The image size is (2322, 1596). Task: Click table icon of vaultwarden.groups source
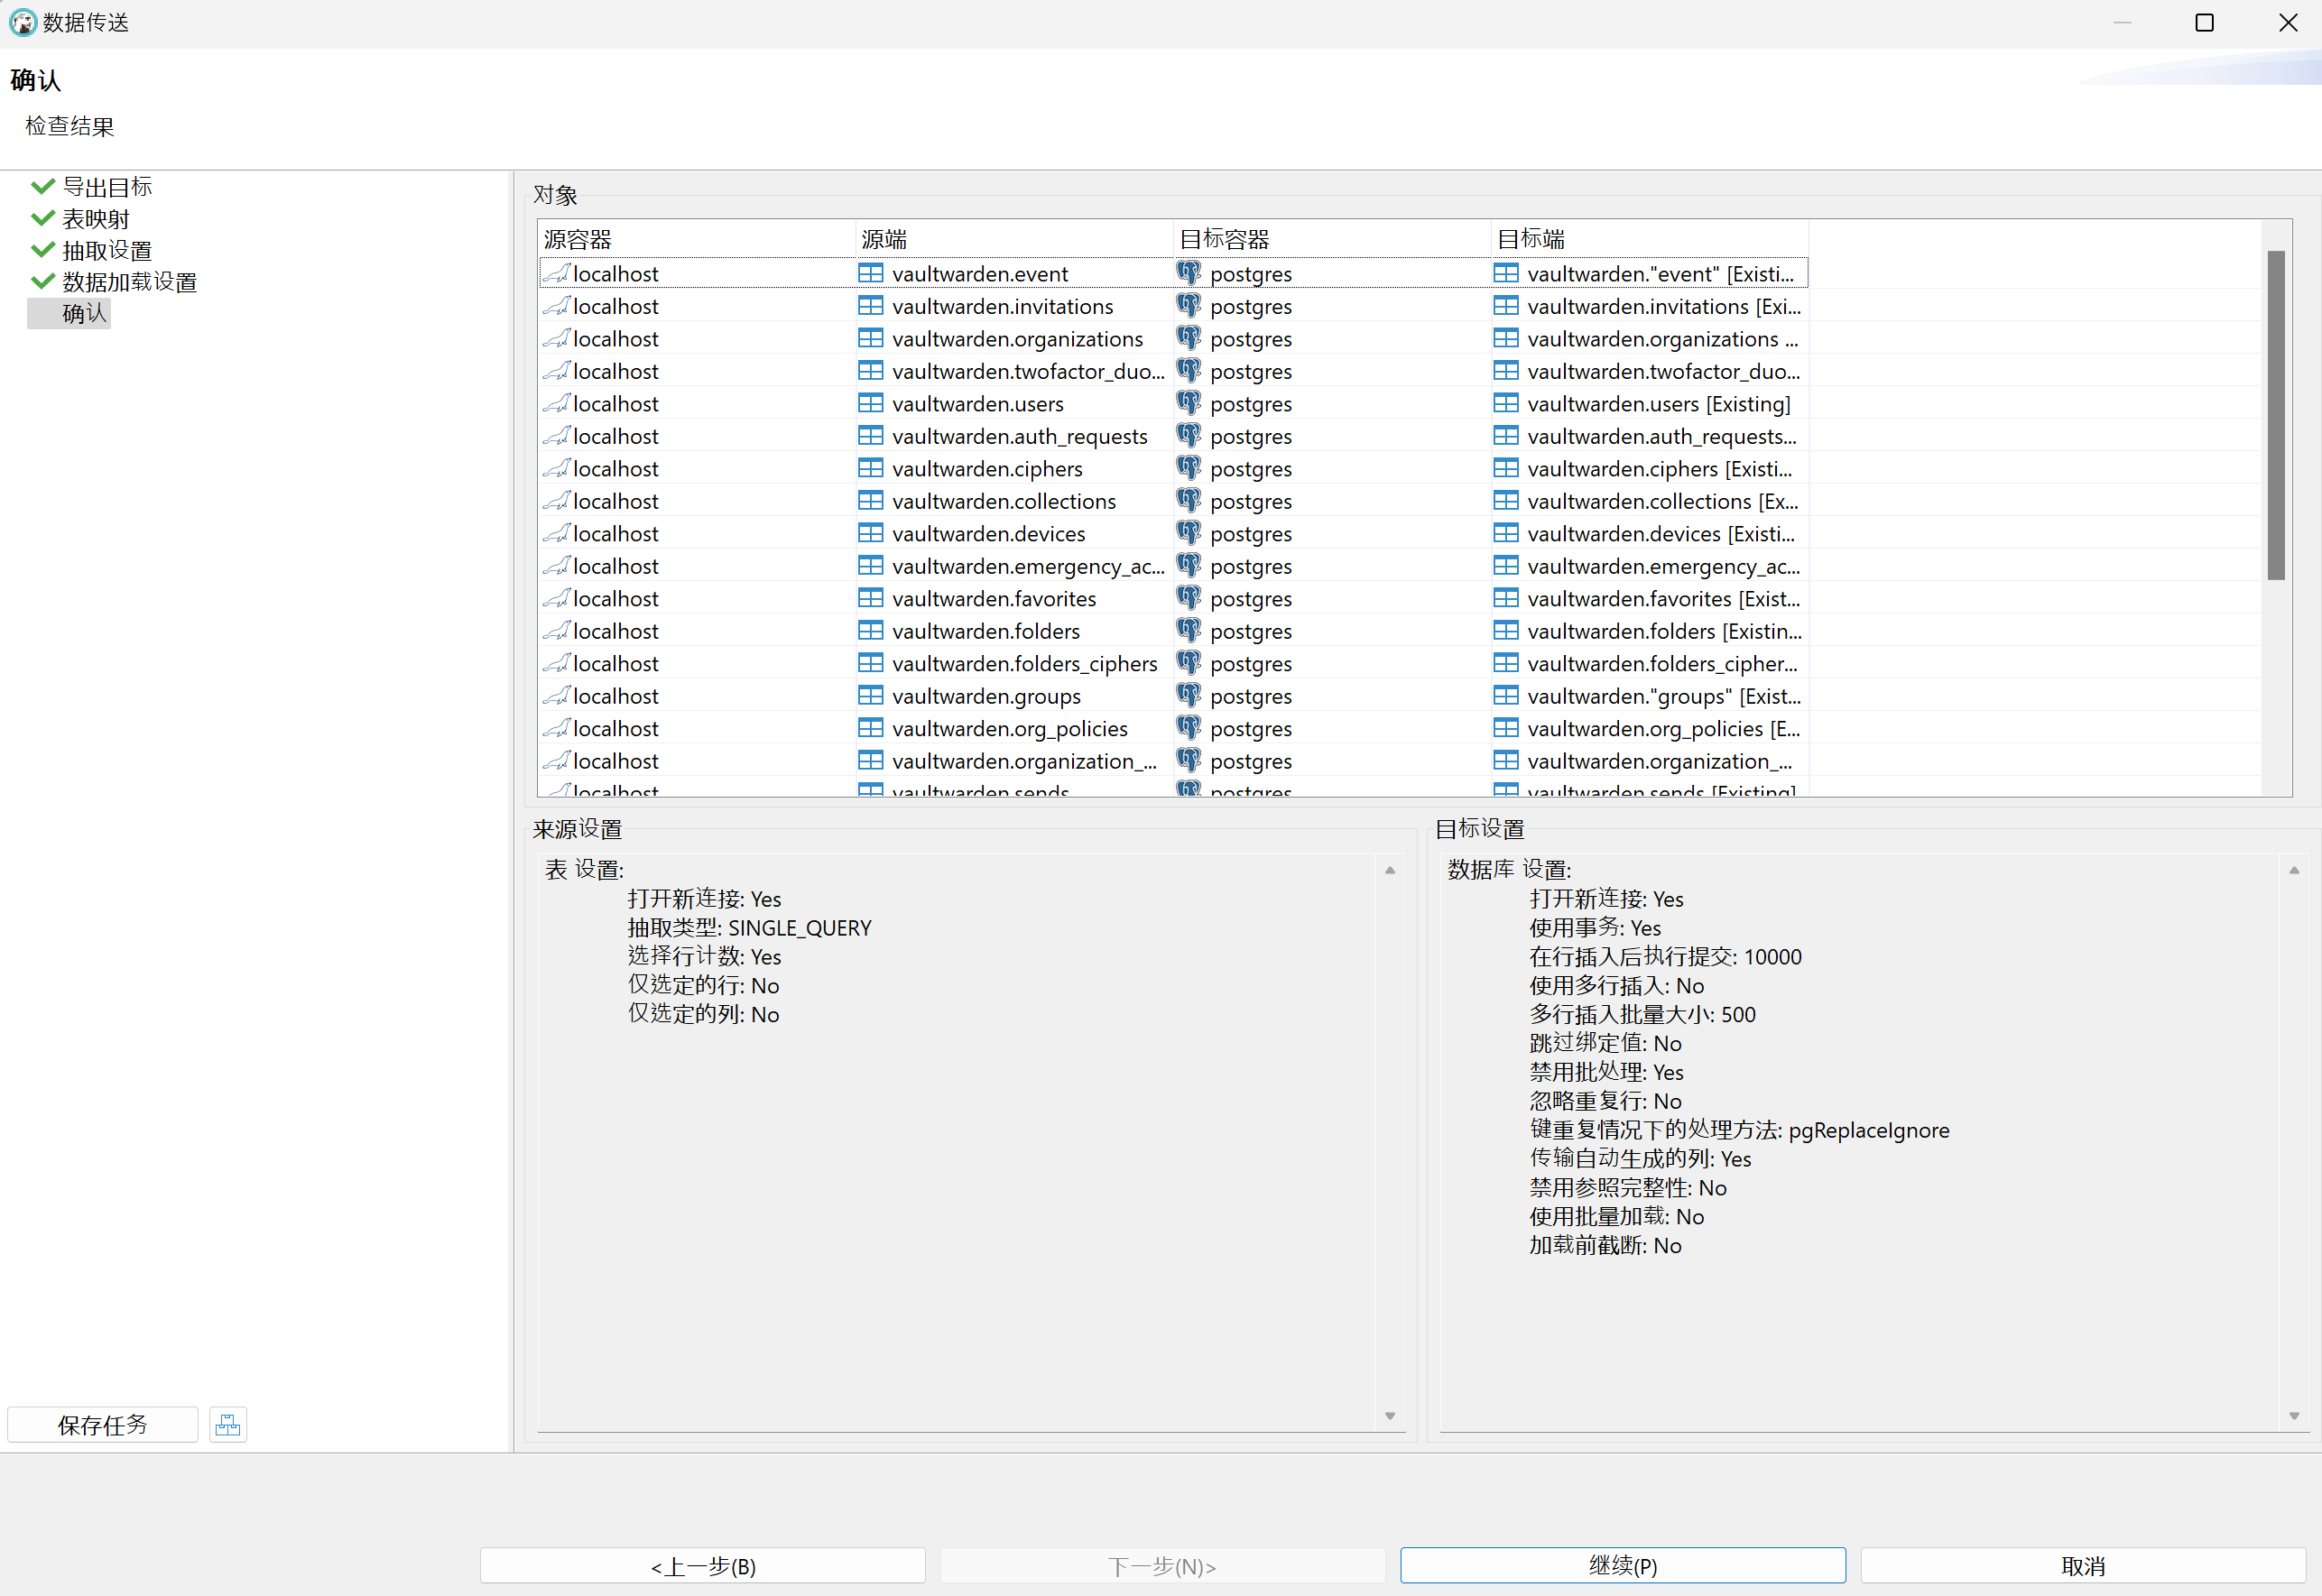coord(870,695)
